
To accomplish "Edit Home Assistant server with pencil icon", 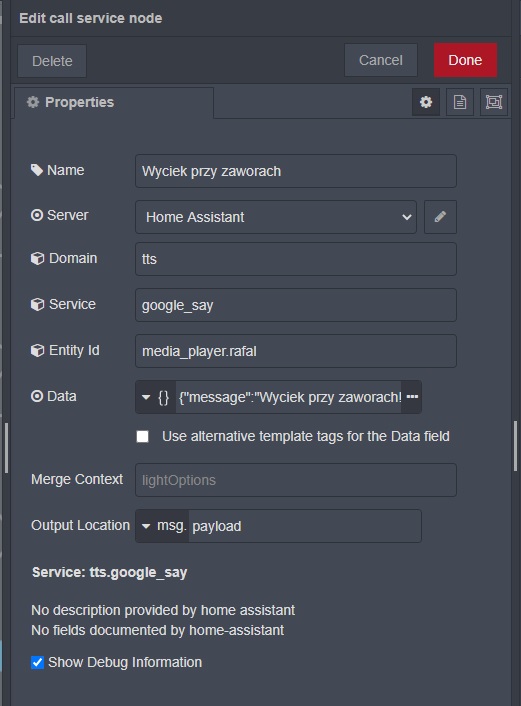I will tap(440, 217).
